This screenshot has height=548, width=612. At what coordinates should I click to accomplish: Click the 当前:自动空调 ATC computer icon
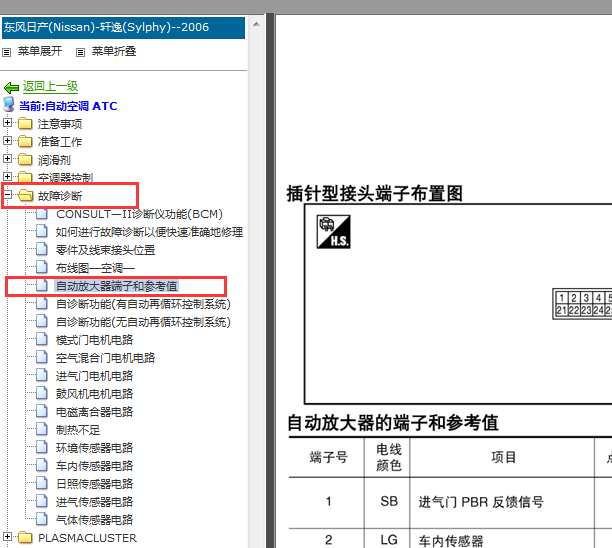[9, 105]
